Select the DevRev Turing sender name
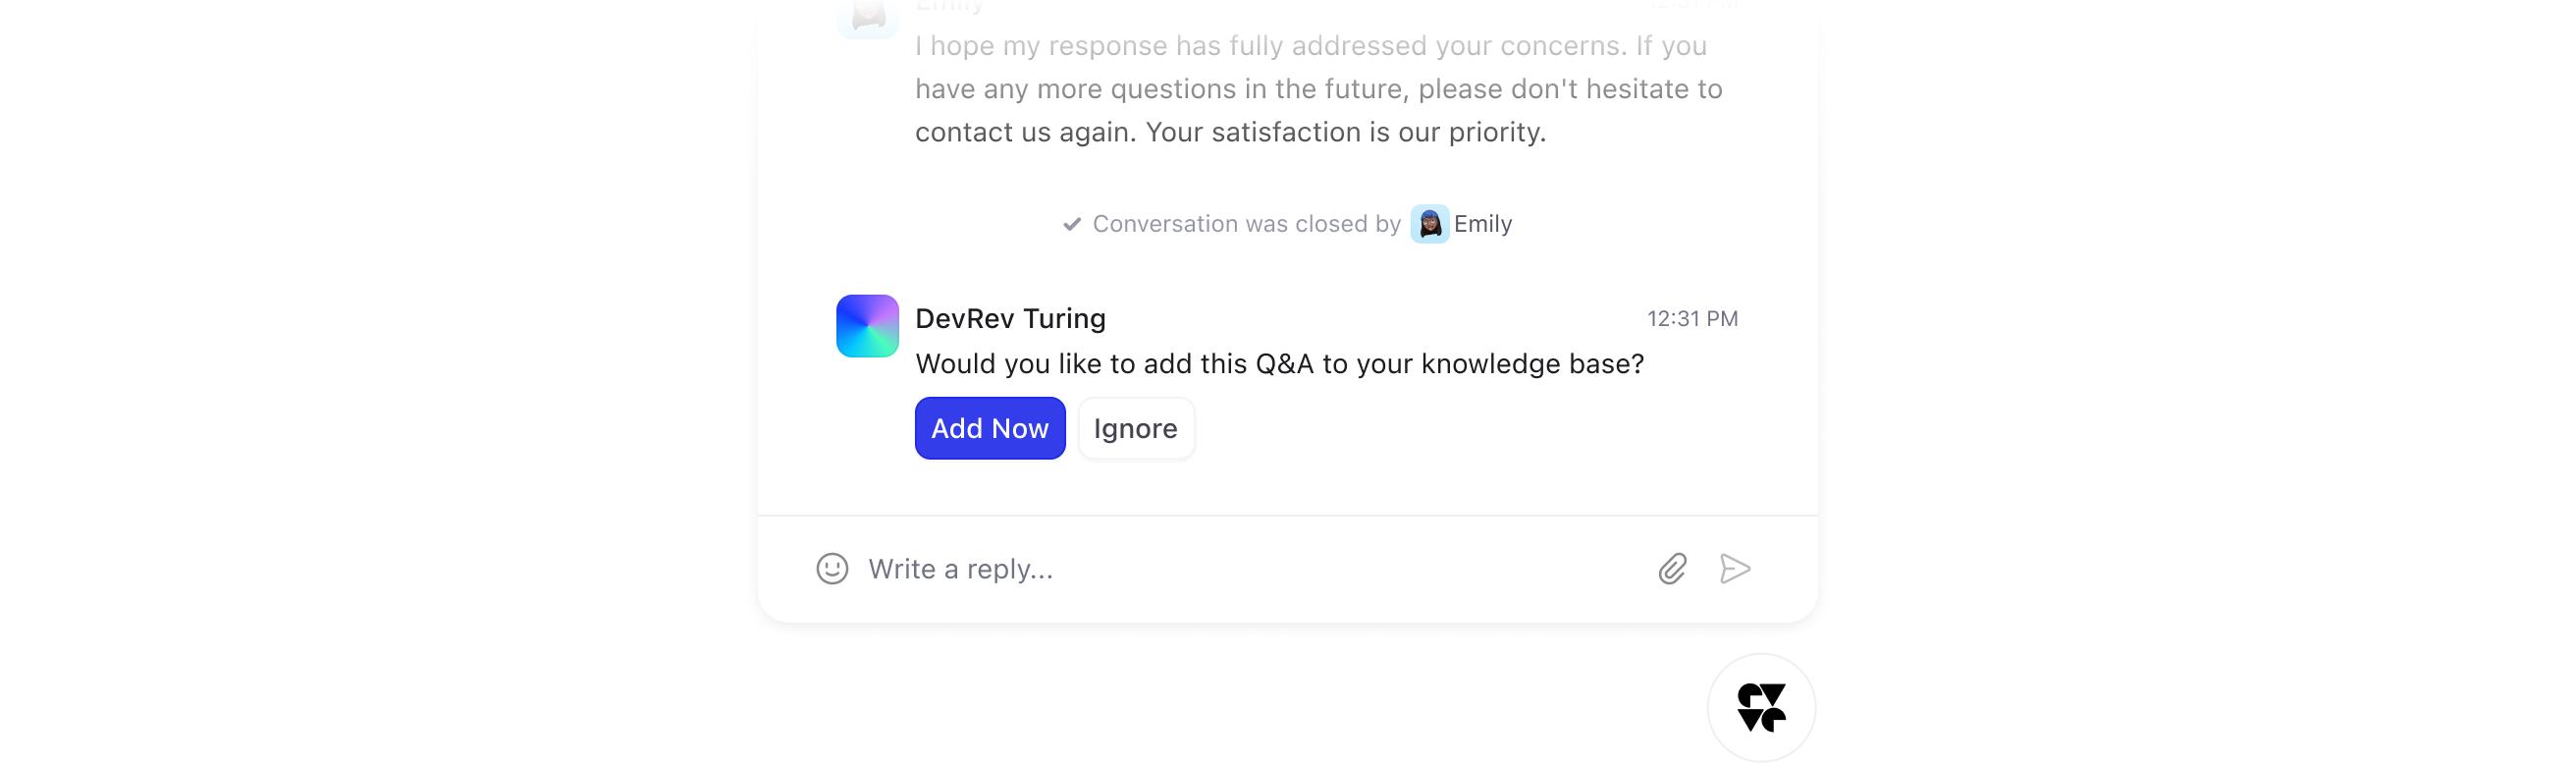 (x=1010, y=319)
